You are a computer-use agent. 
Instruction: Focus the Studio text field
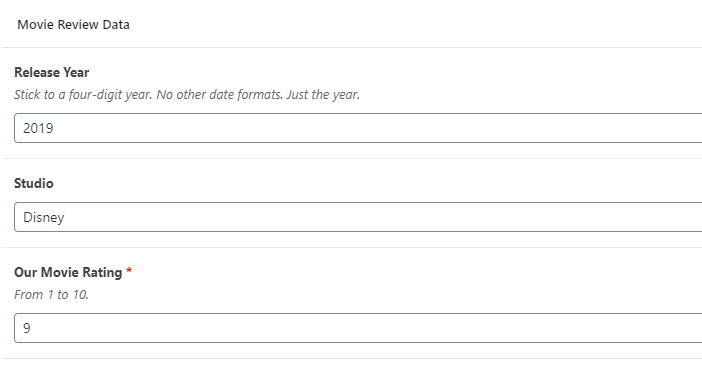click(358, 217)
